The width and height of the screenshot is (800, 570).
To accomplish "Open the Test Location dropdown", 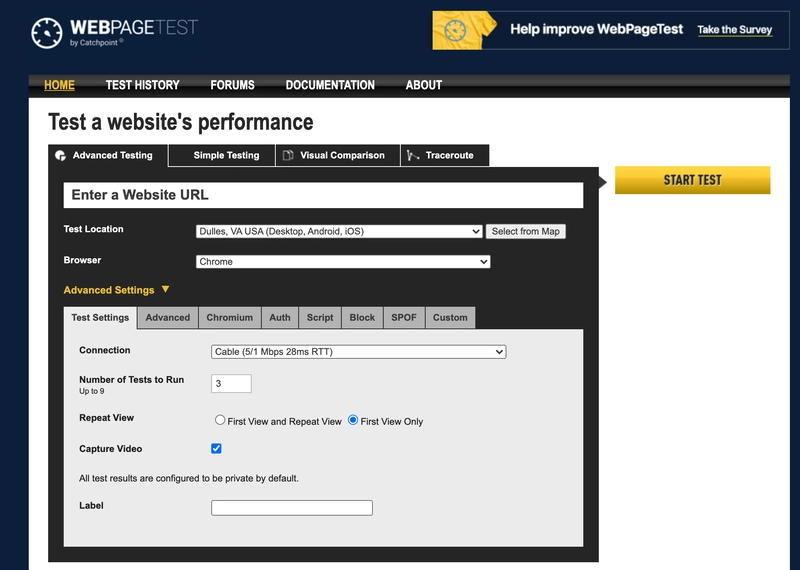I will [x=339, y=231].
